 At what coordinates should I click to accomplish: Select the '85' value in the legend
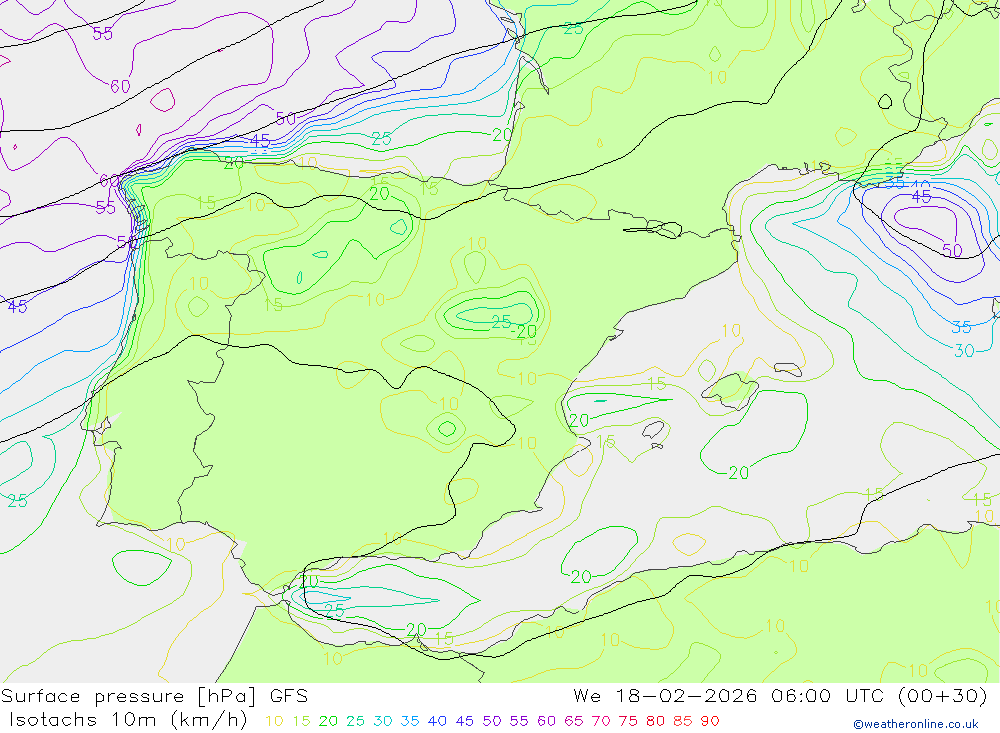click(683, 722)
